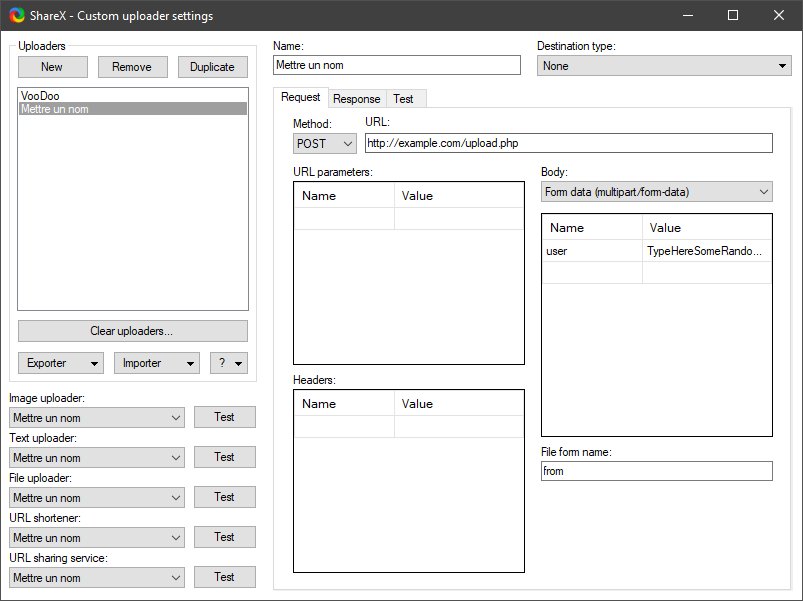Click empty Value cell in Headers table
Screen dimensions: 803x601
point(459,426)
